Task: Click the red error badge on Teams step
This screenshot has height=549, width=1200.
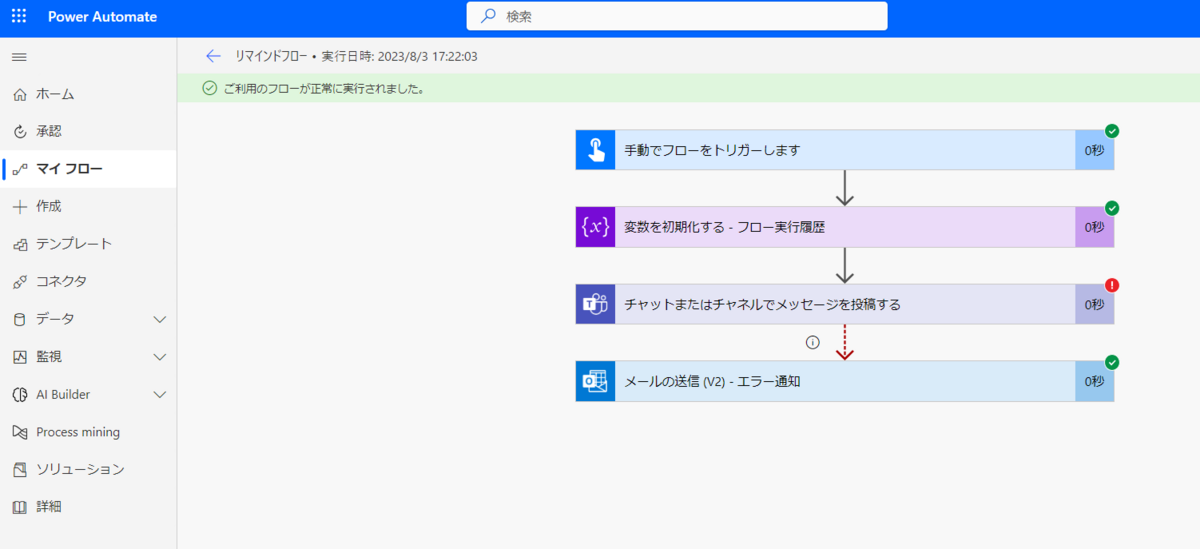Action: tap(1112, 285)
